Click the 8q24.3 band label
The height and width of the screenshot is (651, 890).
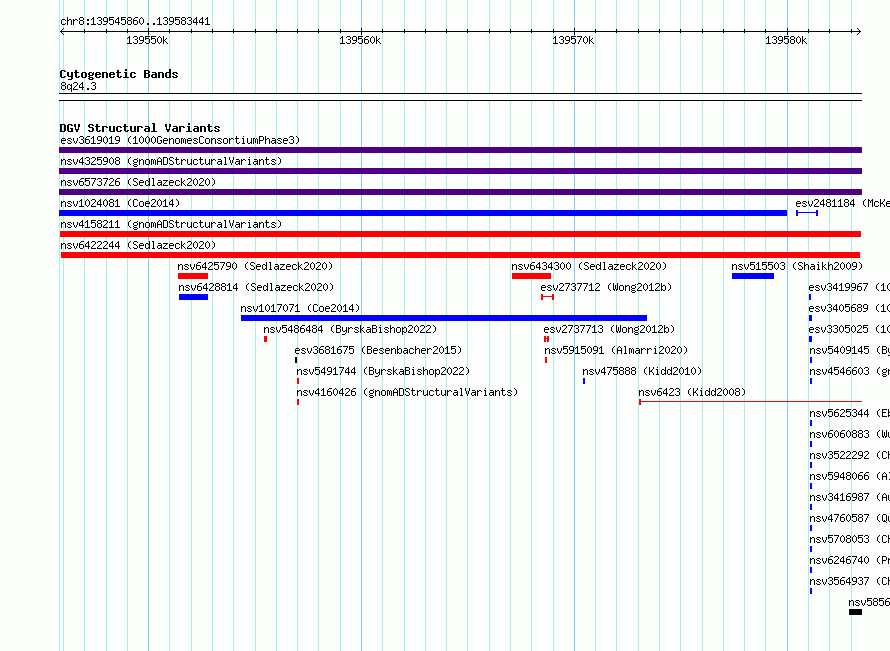[78, 86]
